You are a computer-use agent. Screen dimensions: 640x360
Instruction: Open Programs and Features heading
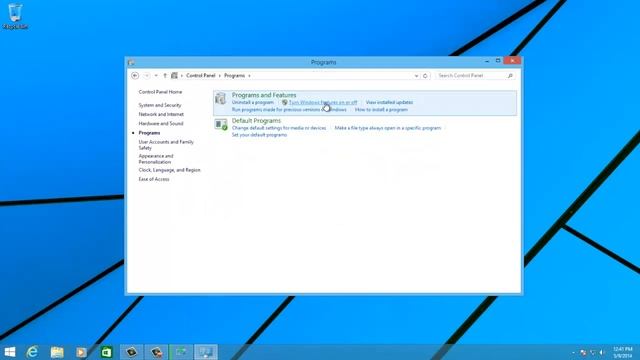(x=264, y=95)
